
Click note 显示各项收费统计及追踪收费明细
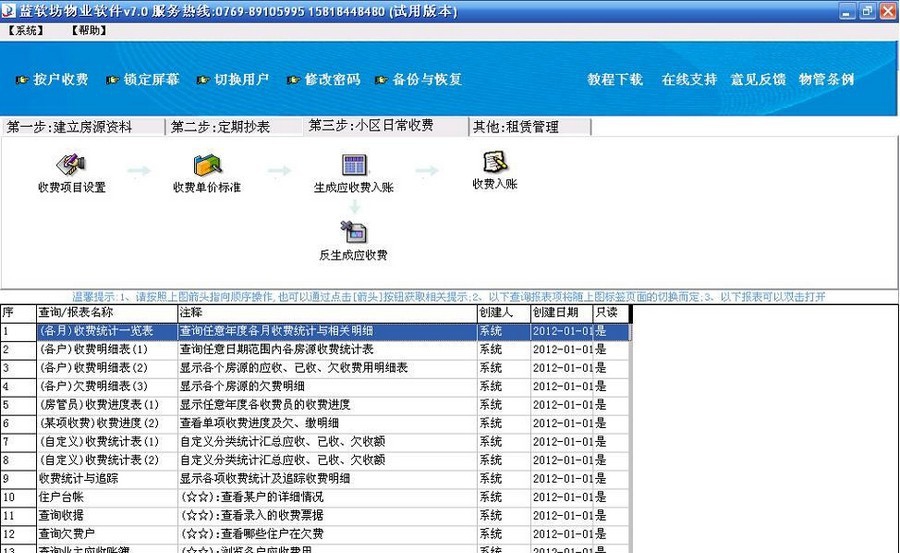[x=265, y=478]
